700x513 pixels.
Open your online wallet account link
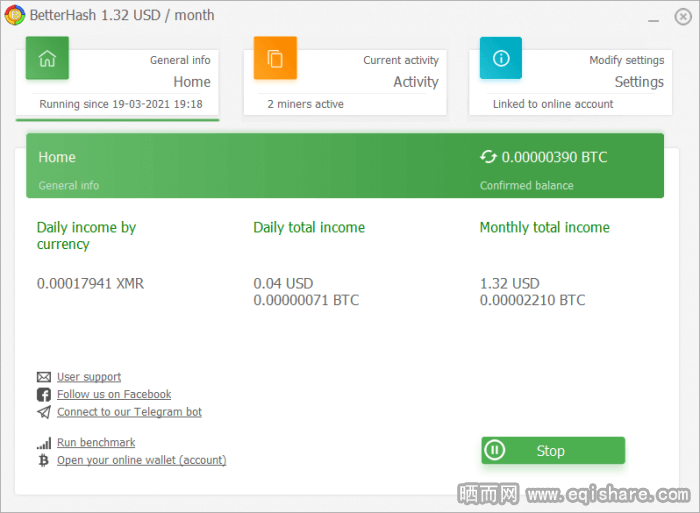pos(141,460)
